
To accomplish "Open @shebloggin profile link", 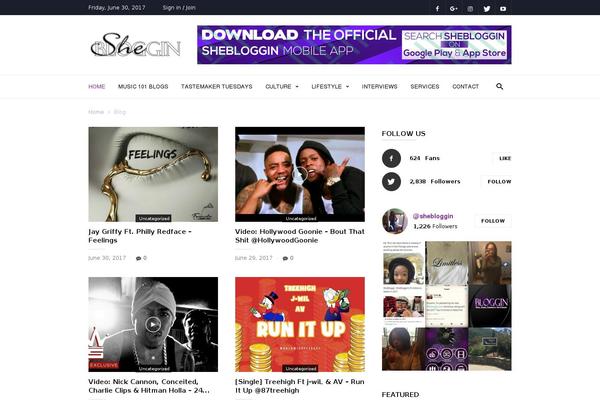I will click(433, 216).
